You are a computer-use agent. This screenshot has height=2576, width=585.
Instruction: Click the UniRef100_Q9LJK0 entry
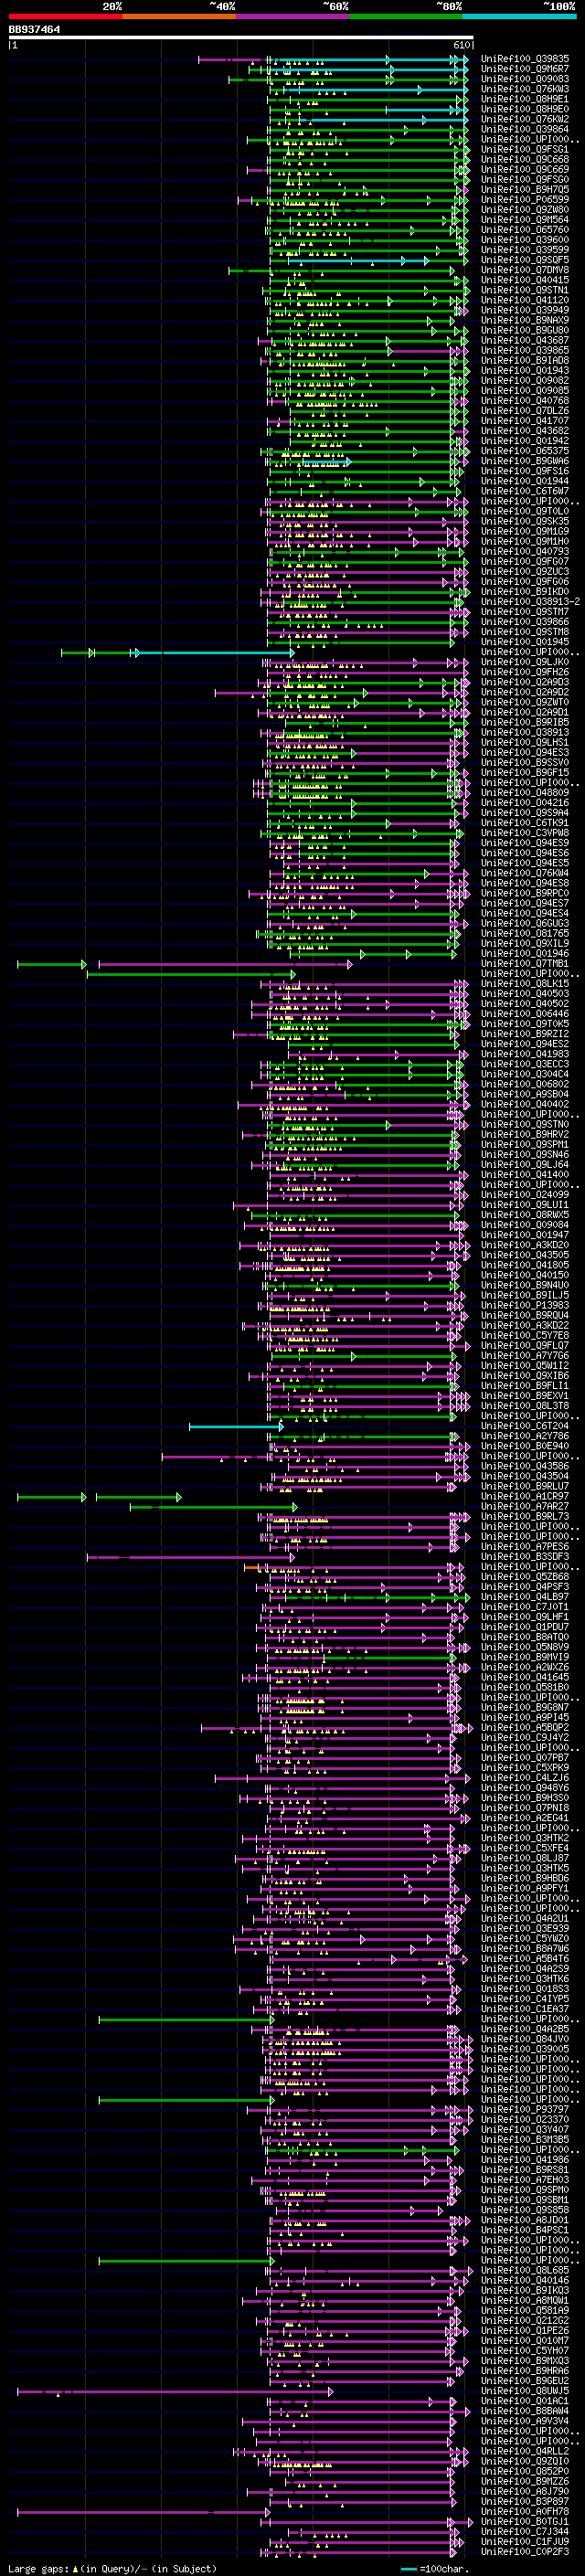tap(525, 662)
